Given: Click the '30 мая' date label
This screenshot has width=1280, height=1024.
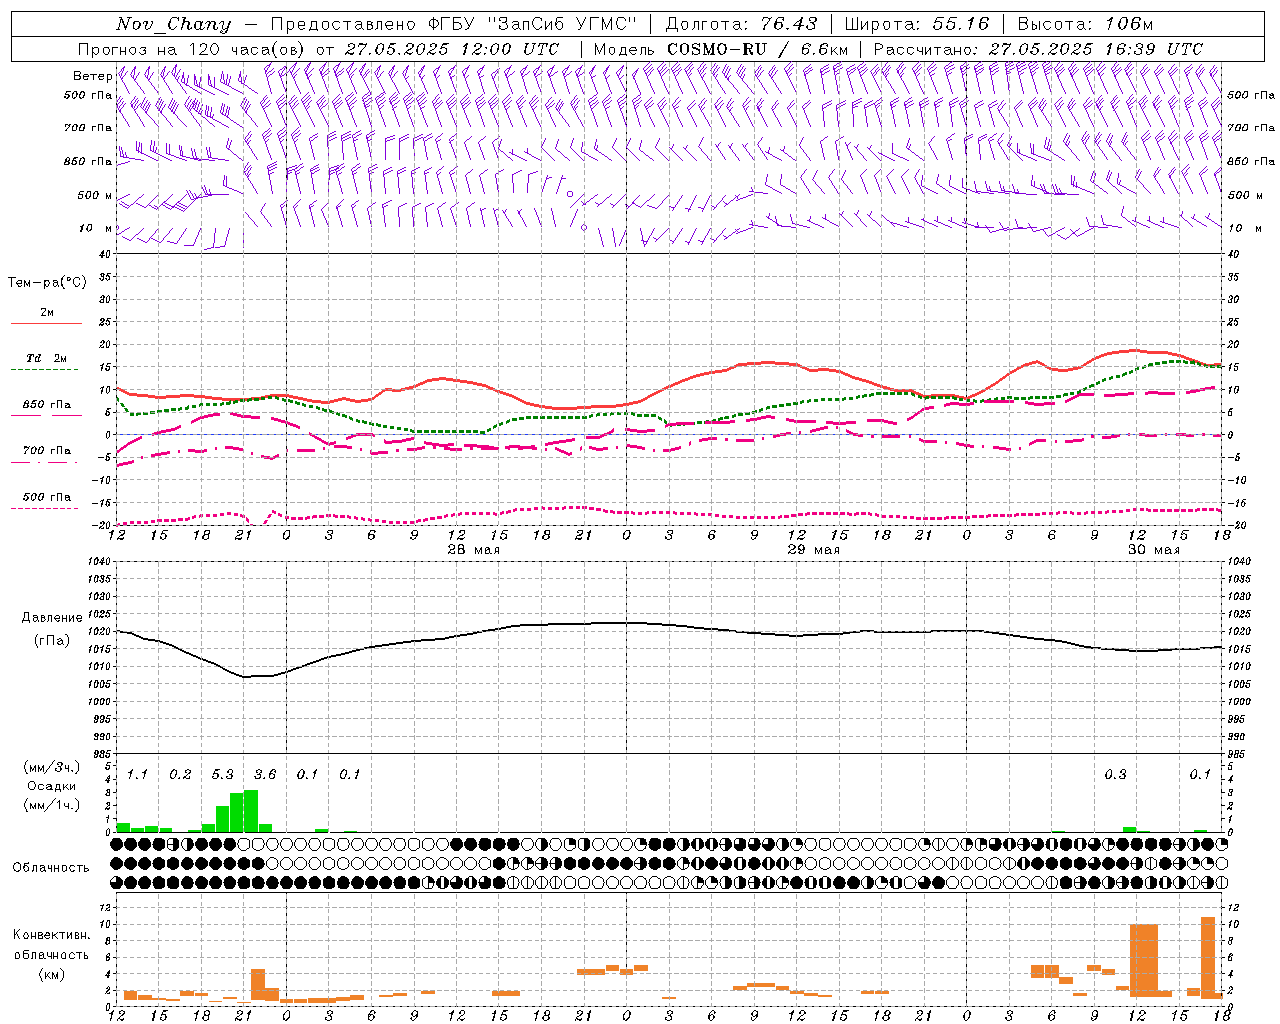Looking at the screenshot, I should [1153, 550].
